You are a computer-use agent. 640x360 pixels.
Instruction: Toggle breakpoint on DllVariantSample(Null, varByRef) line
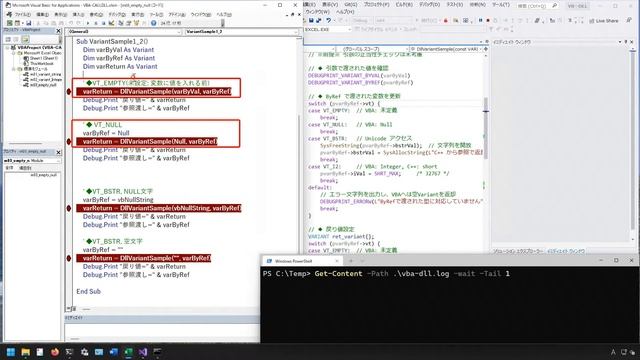tap(69, 142)
